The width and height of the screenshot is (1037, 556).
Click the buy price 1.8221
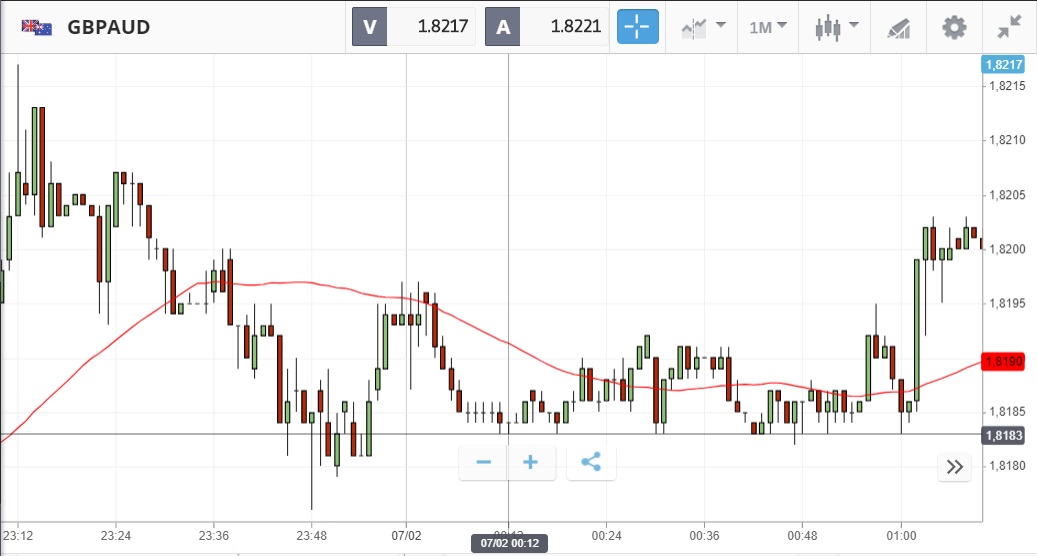click(x=575, y=26)
